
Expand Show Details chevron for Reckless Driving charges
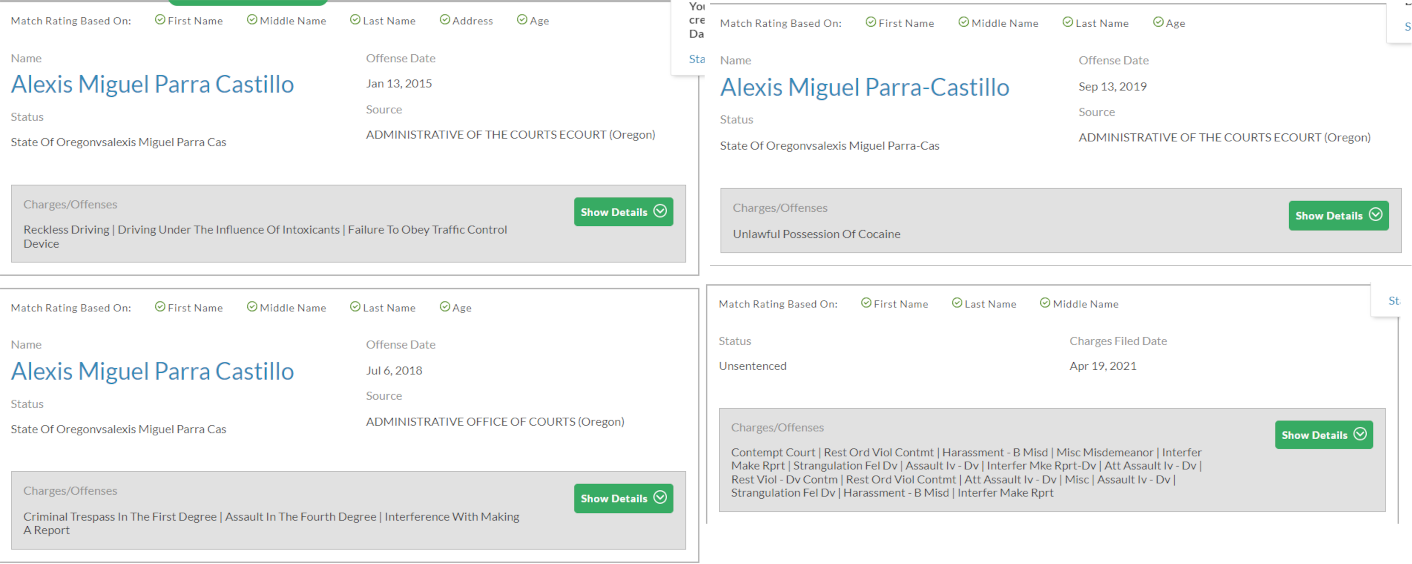(x=659, y=212)
